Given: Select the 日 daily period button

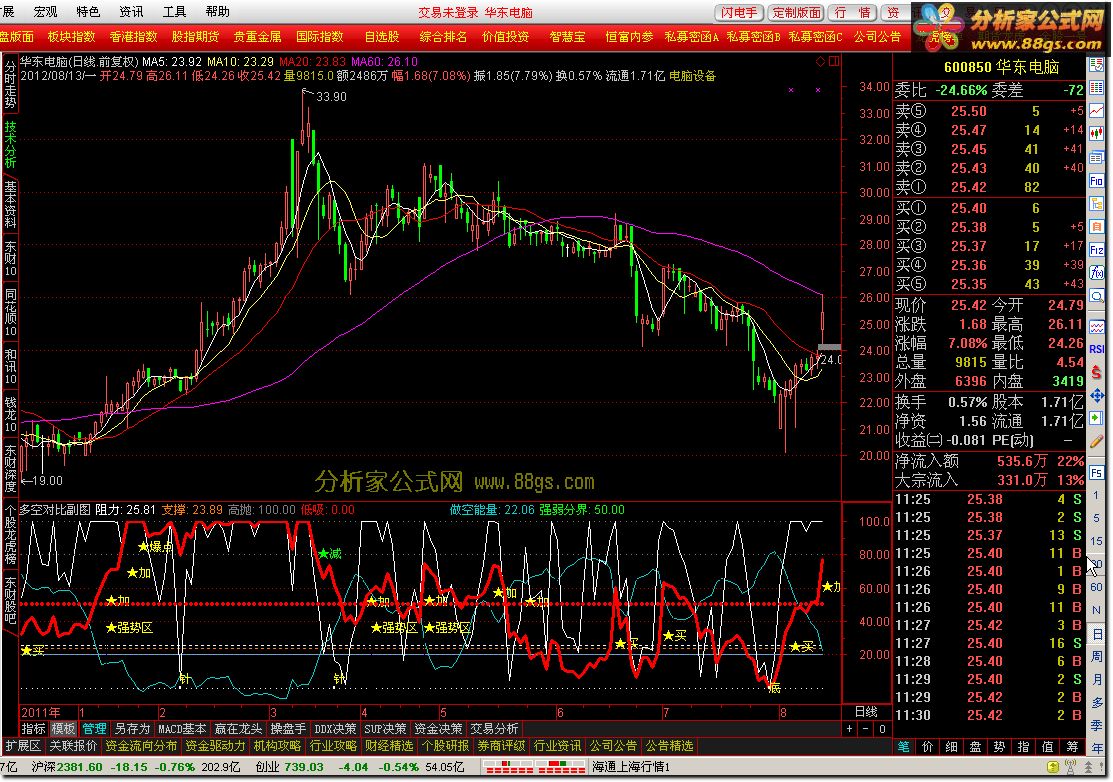Looking at the screenshot, I should point(1097,634).
